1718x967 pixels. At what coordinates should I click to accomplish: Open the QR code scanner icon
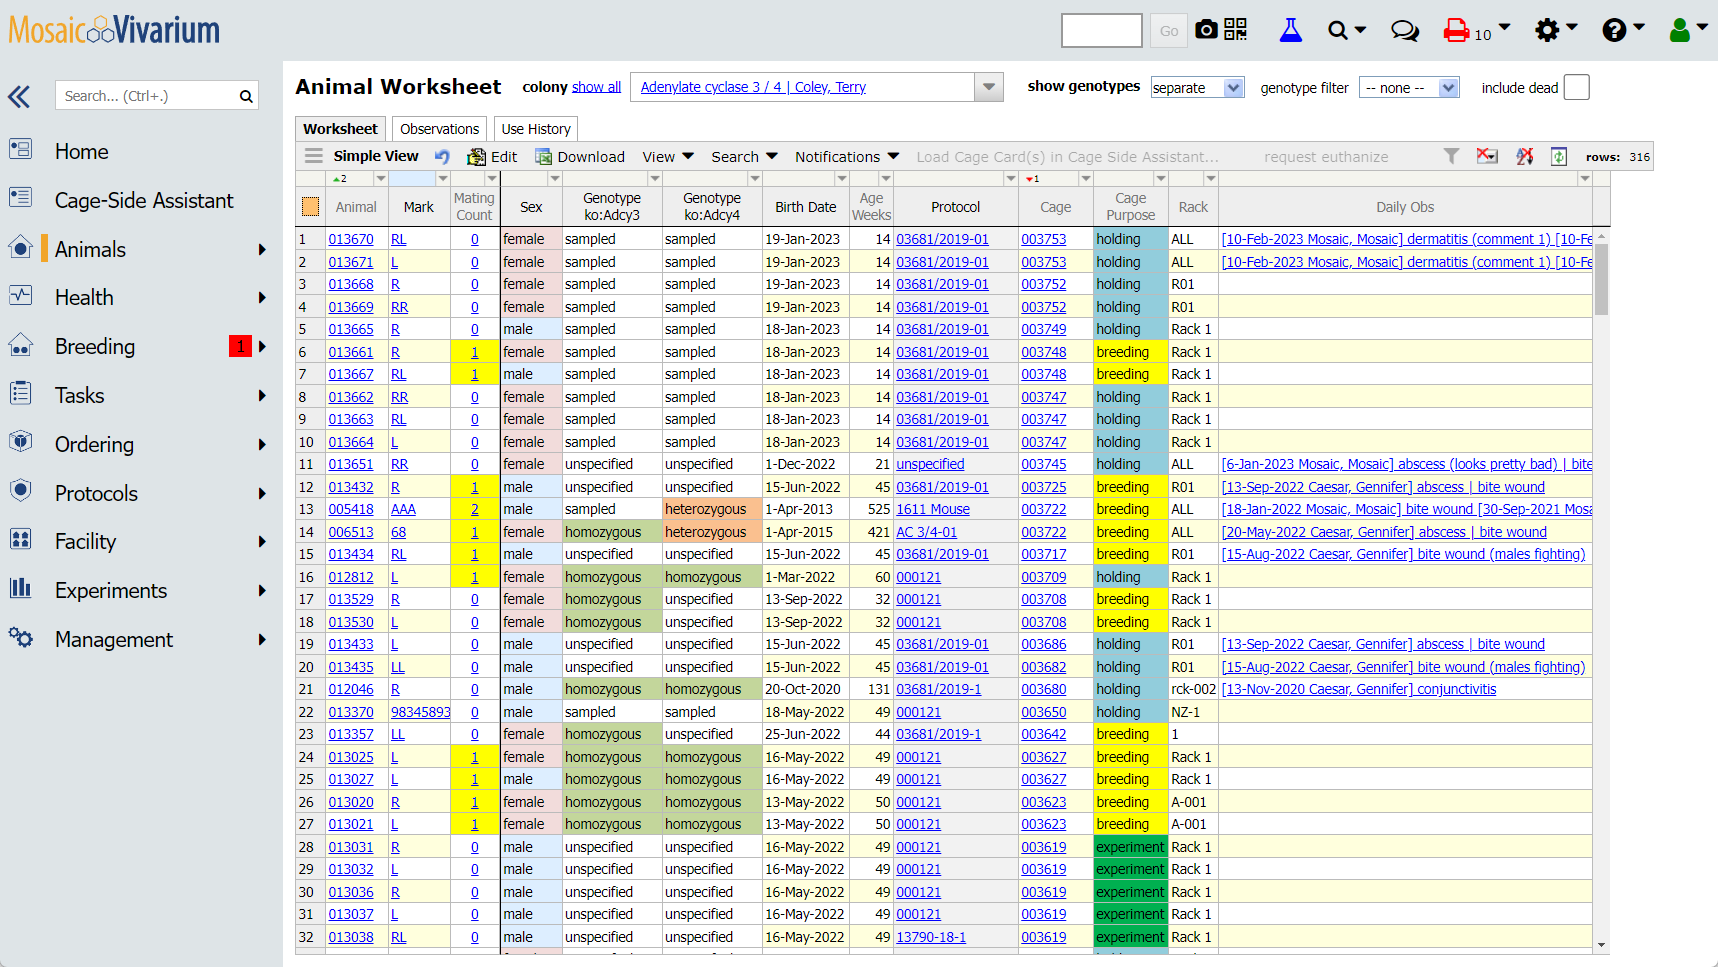1236,30
